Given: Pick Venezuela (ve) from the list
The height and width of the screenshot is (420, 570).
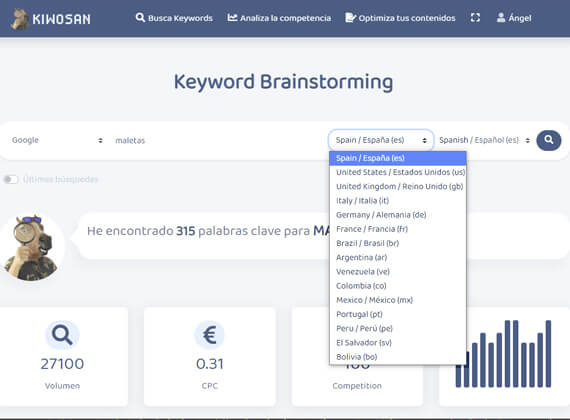Looking at the screenshot, I should [x=398, y=272].
